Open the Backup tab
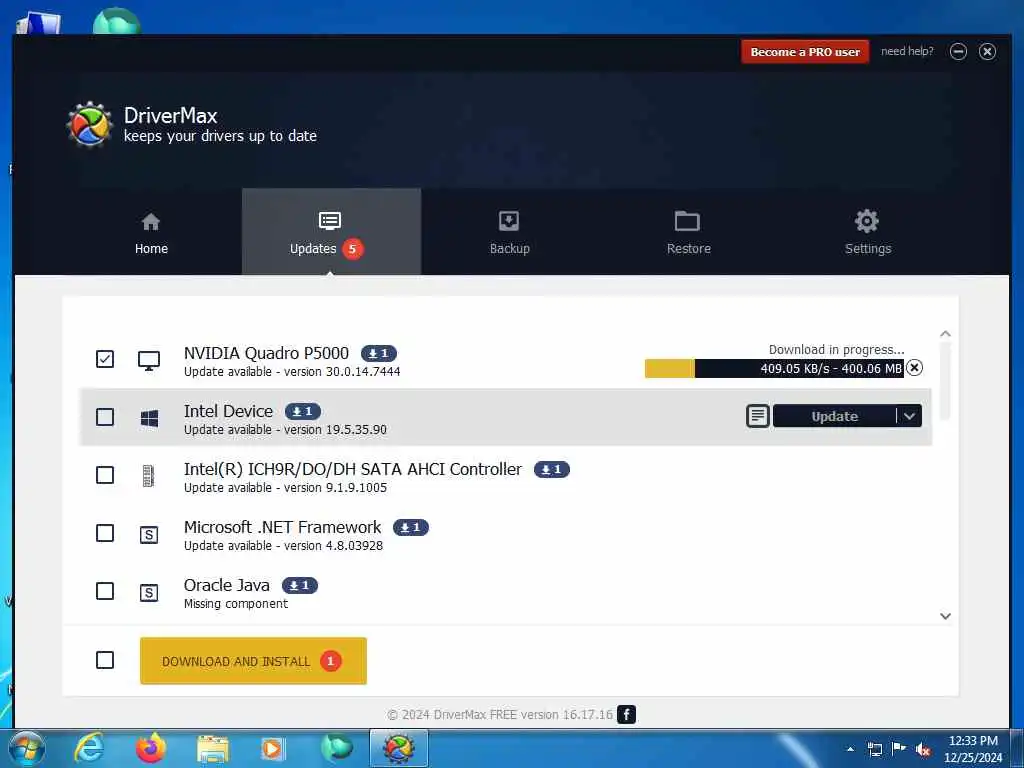This screenshot has height=768, width=1024. click(x=509, y=232)
